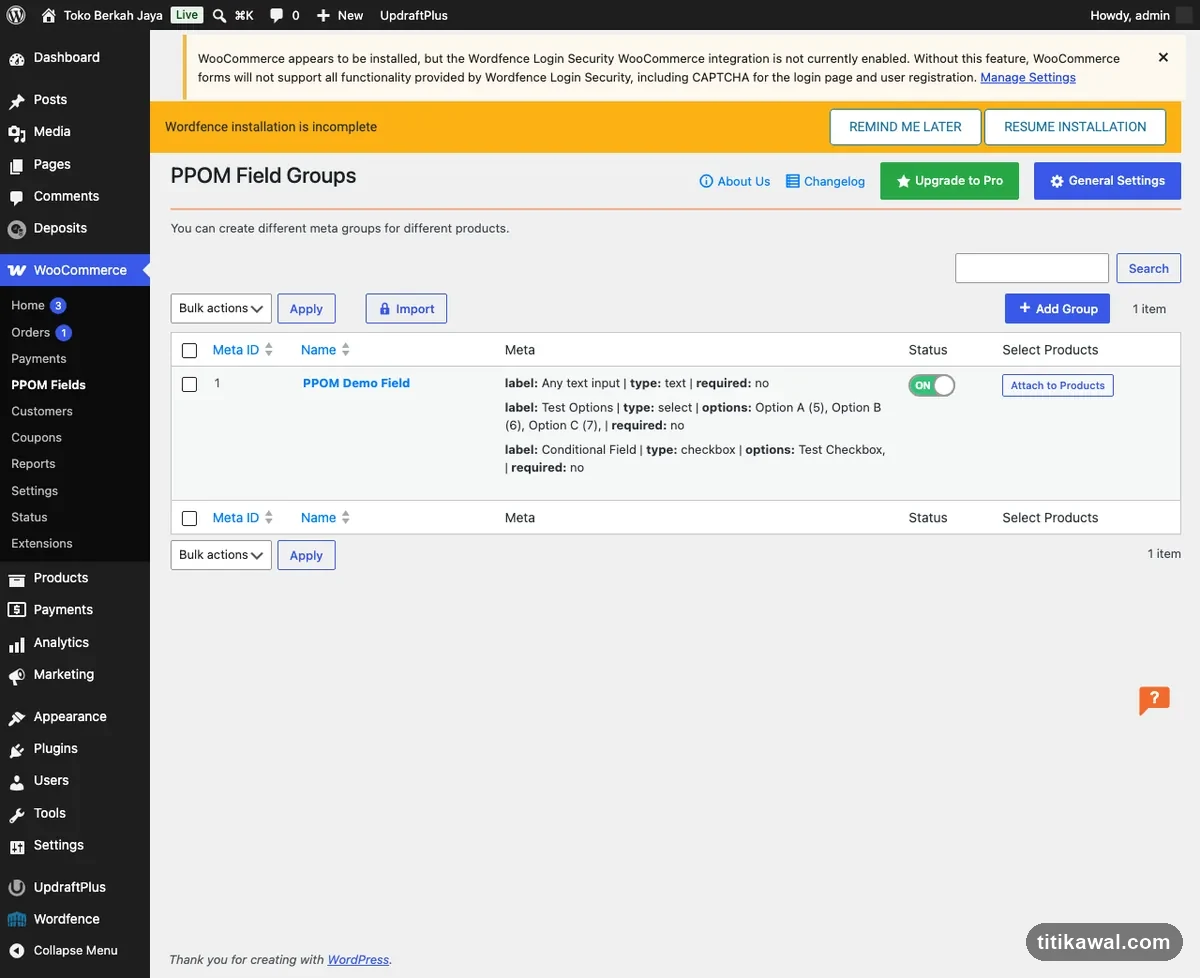
Task: Sort by Name in table footer
Action: (326, 518)
